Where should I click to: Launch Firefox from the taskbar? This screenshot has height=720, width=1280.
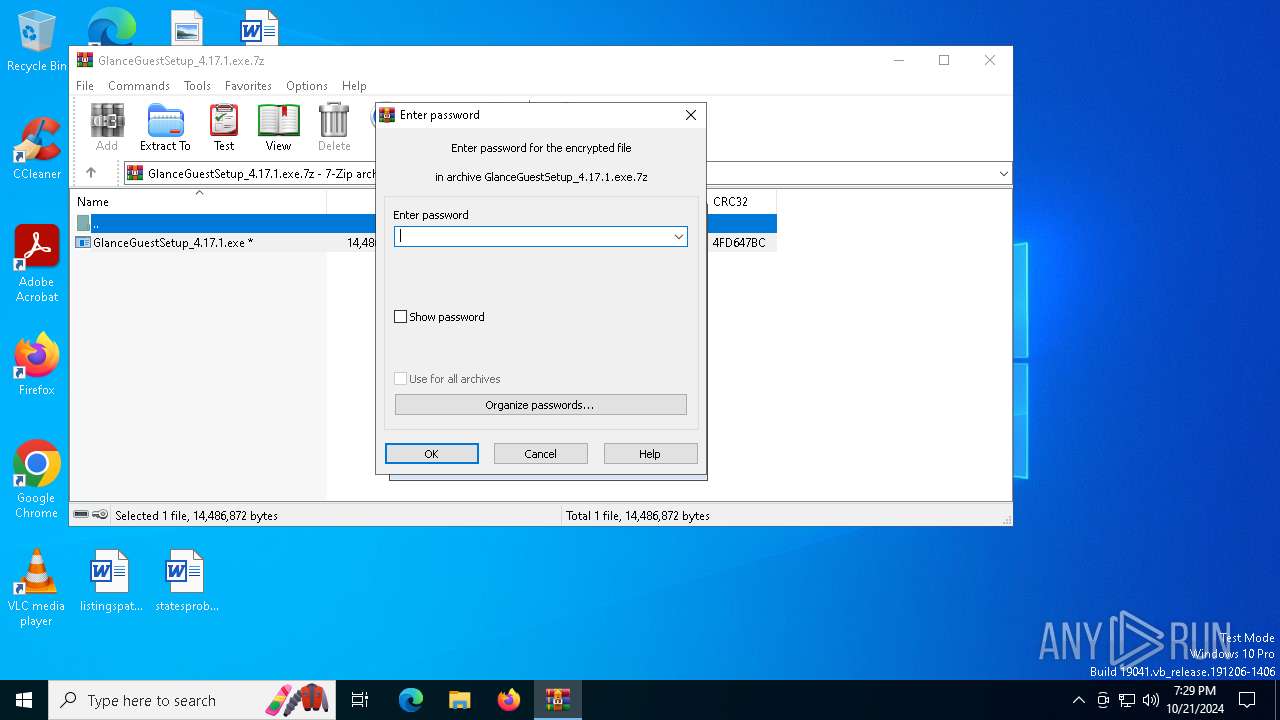tap(508, 700)
